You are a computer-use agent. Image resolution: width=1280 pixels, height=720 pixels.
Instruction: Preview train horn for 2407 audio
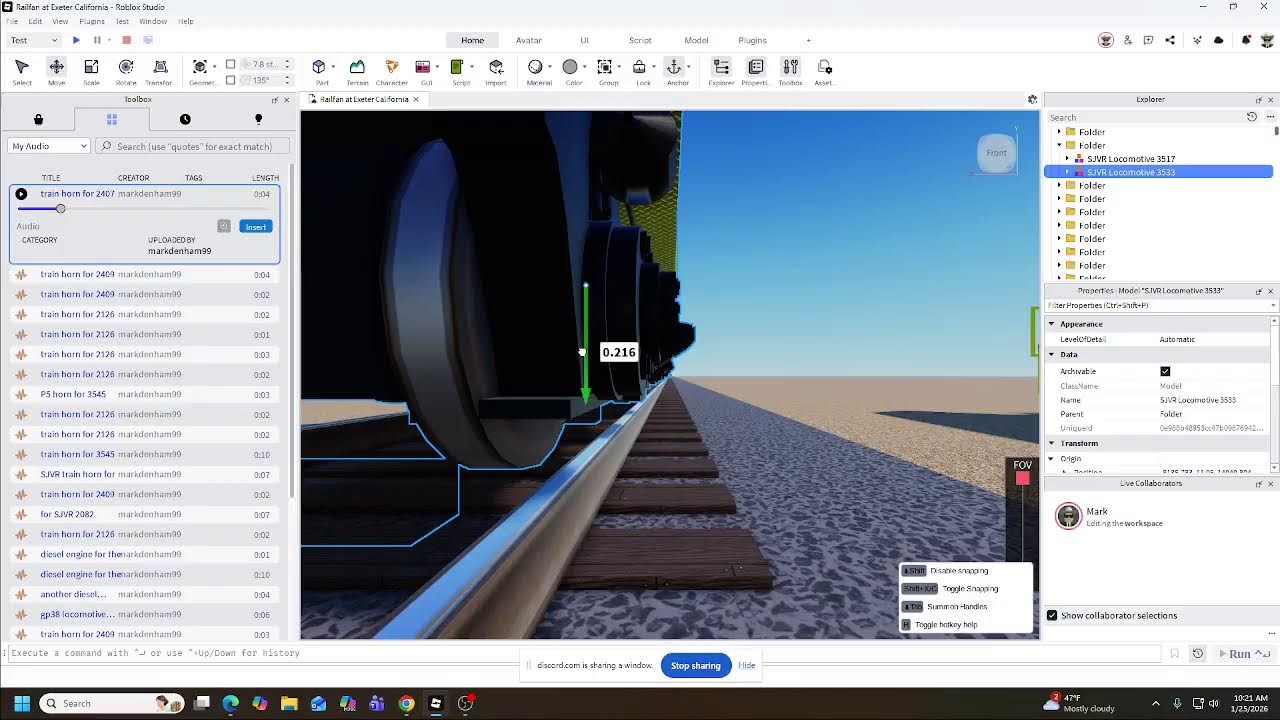click(x=21, y=194)
